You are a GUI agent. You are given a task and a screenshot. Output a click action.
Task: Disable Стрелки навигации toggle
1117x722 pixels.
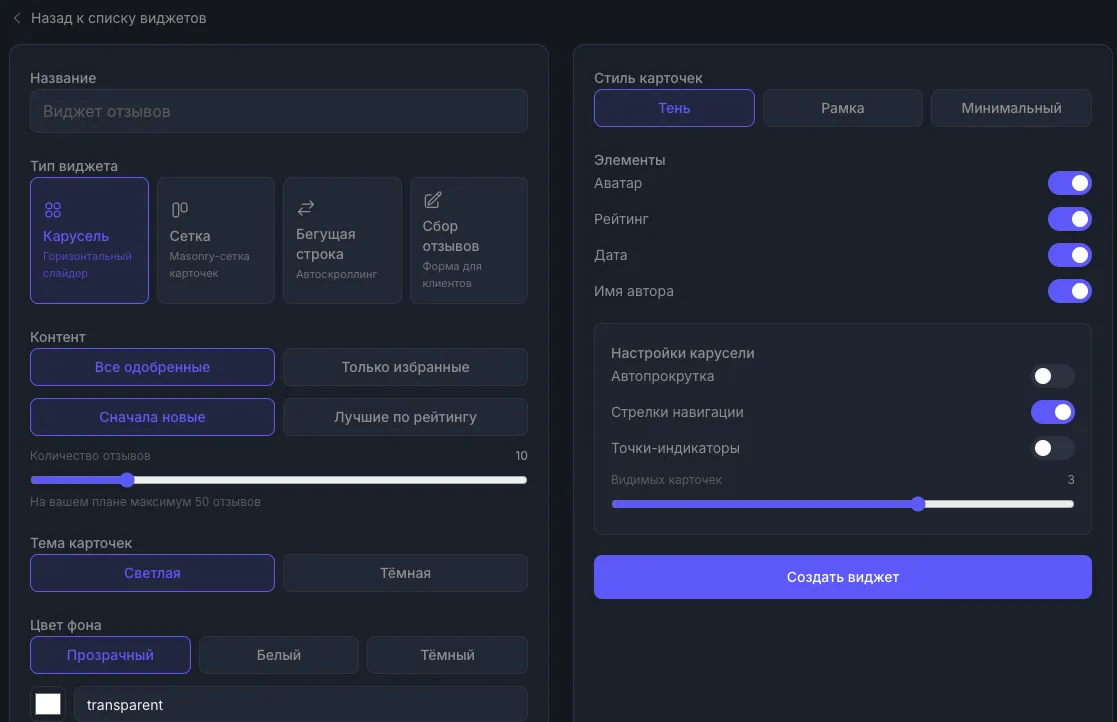[1052, 412]
